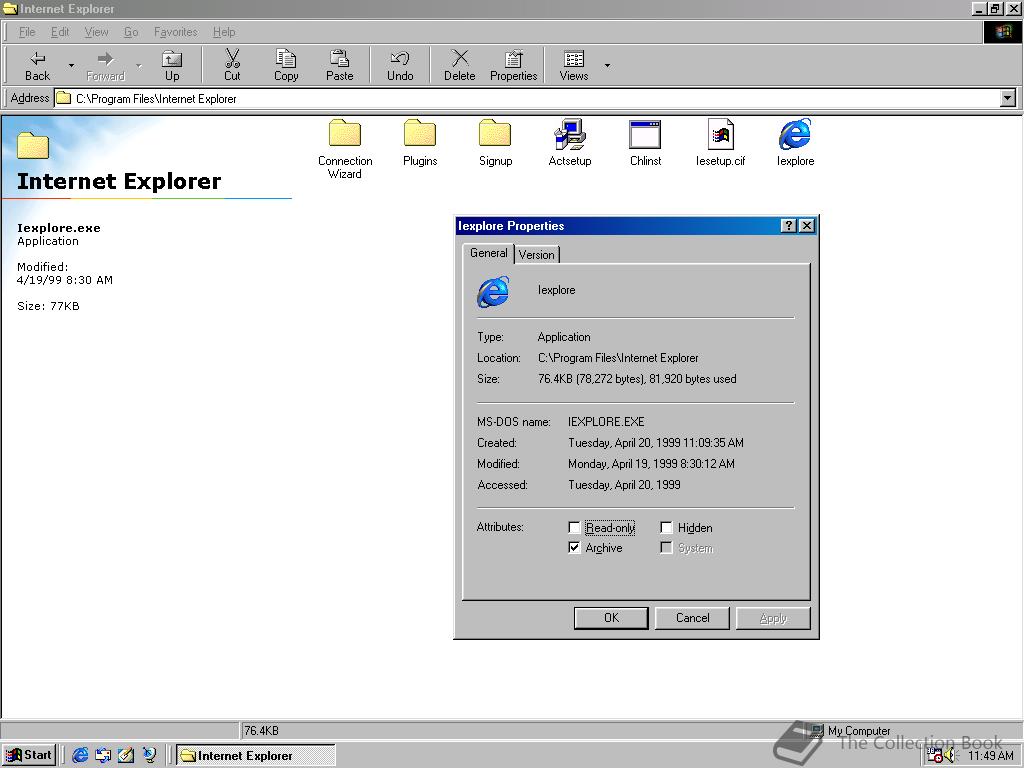The image size is (1024, 768).
Task: Select the Chlinst file icon
Action: [645, 142]
